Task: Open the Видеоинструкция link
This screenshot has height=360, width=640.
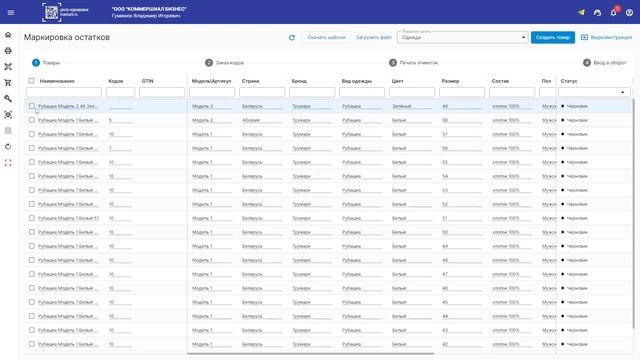Action: tap(611, 37)
